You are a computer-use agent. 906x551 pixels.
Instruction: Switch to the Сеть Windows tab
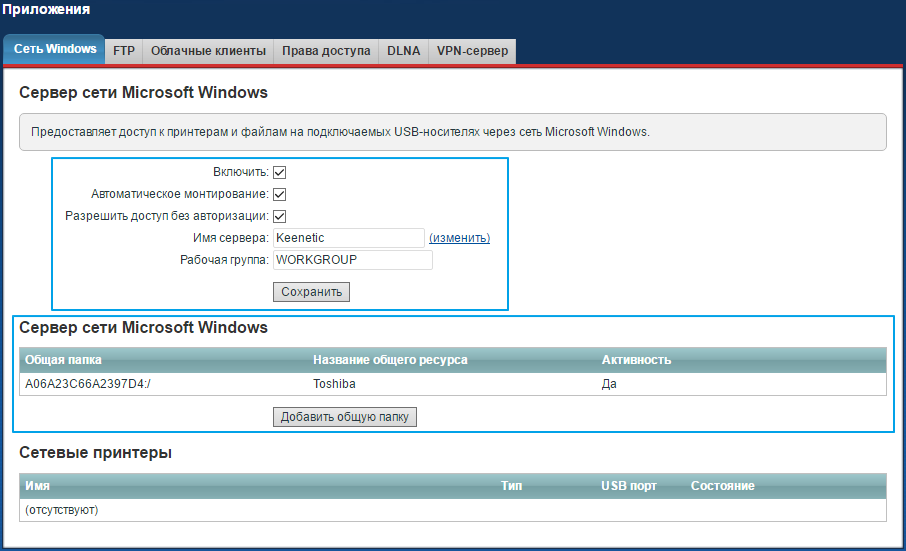point(55,49)
